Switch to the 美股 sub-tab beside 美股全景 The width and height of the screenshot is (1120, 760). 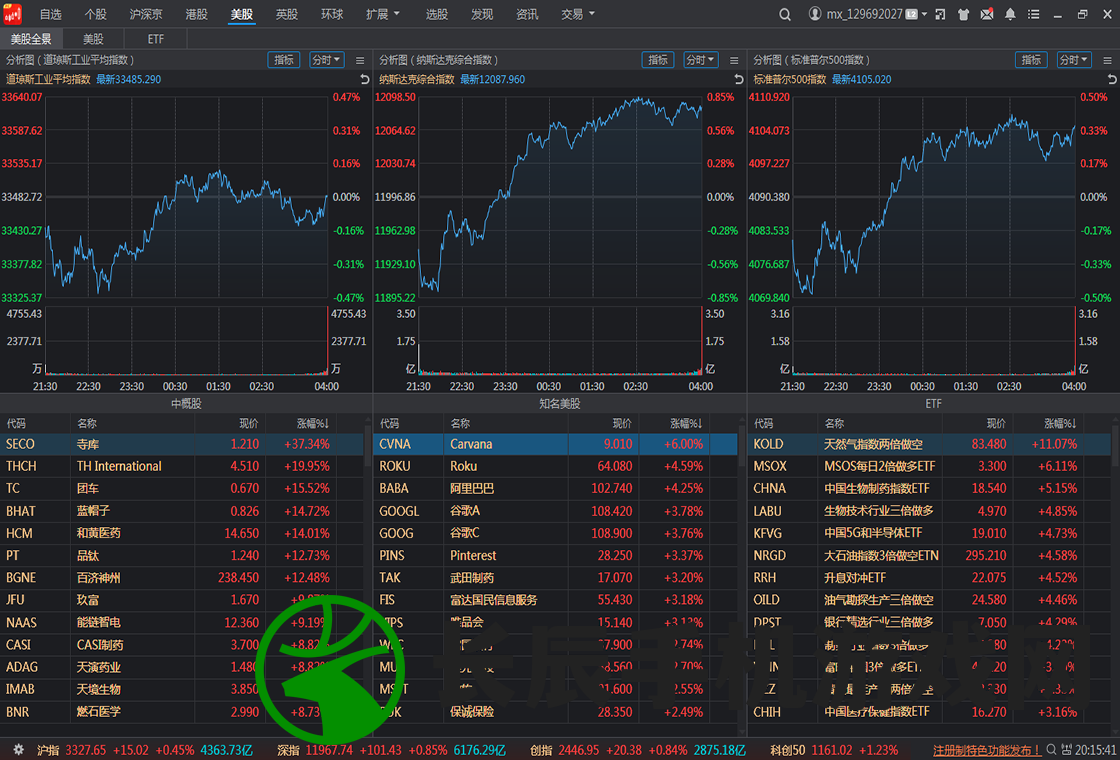click(94, 39)
